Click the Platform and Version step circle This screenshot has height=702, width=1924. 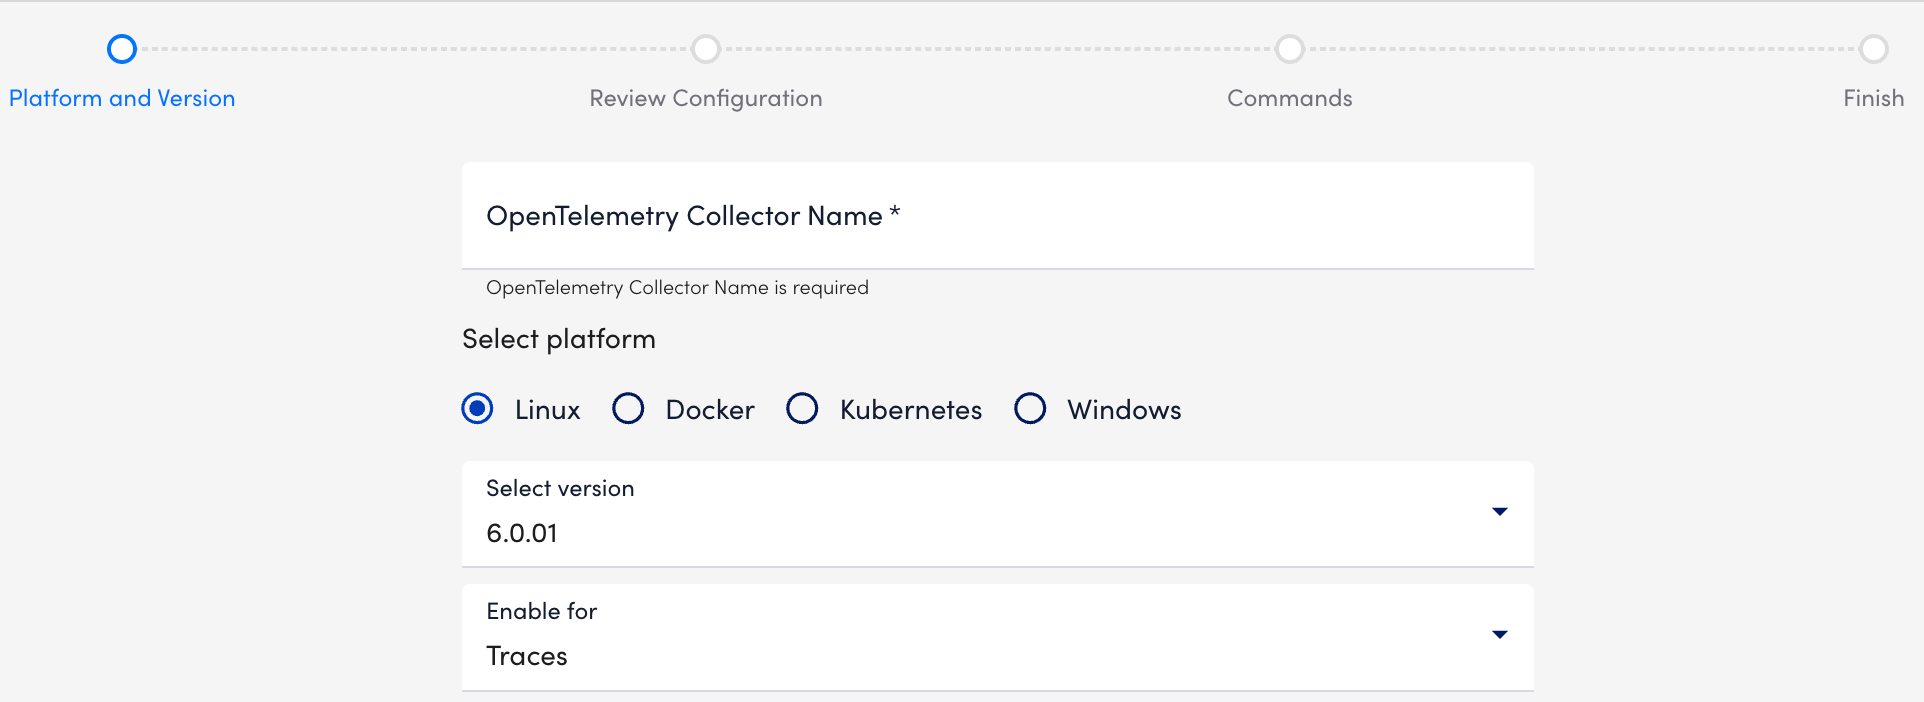[x=121, y=48]
